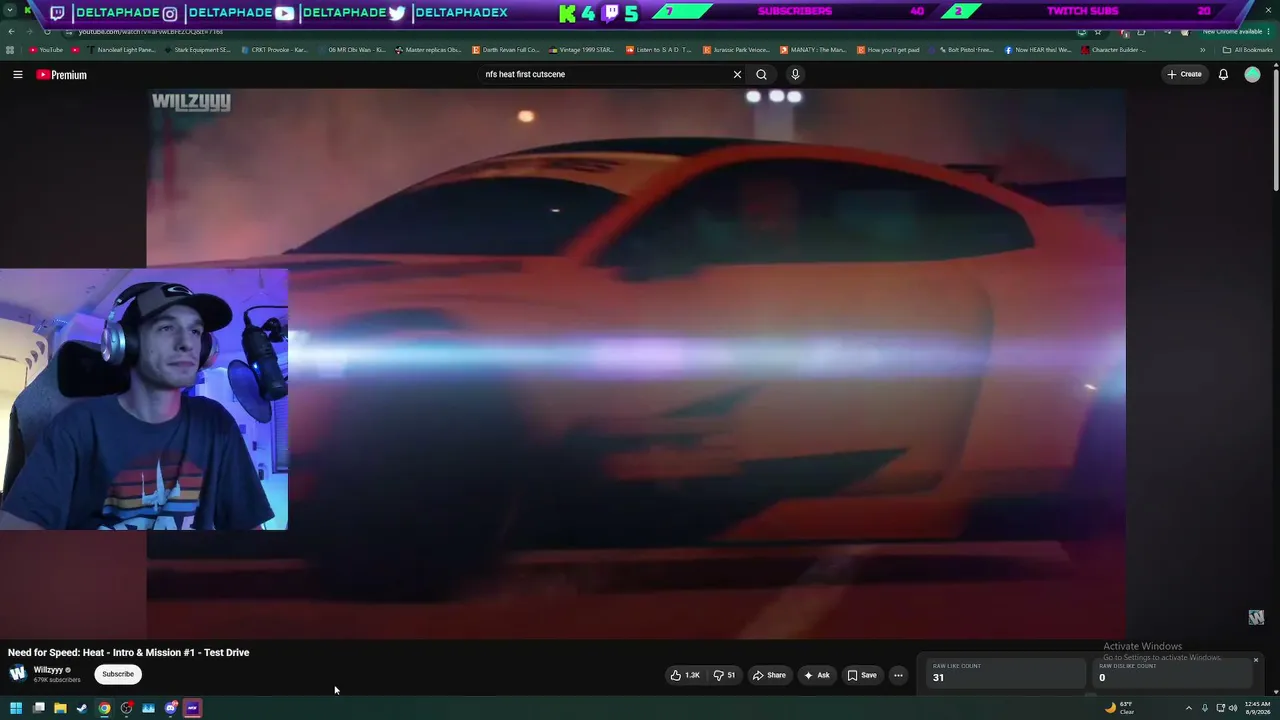This screenshot has width=1280, height=720.
Task: Click the Willzyyy channel avatar
Action: 17,673
